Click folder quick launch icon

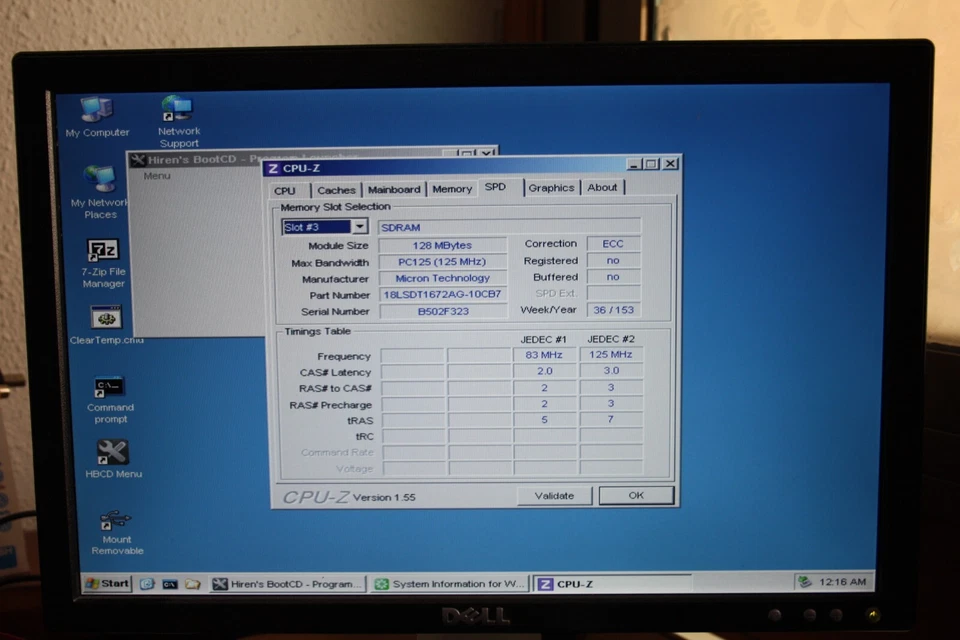[x=192, y=584]
